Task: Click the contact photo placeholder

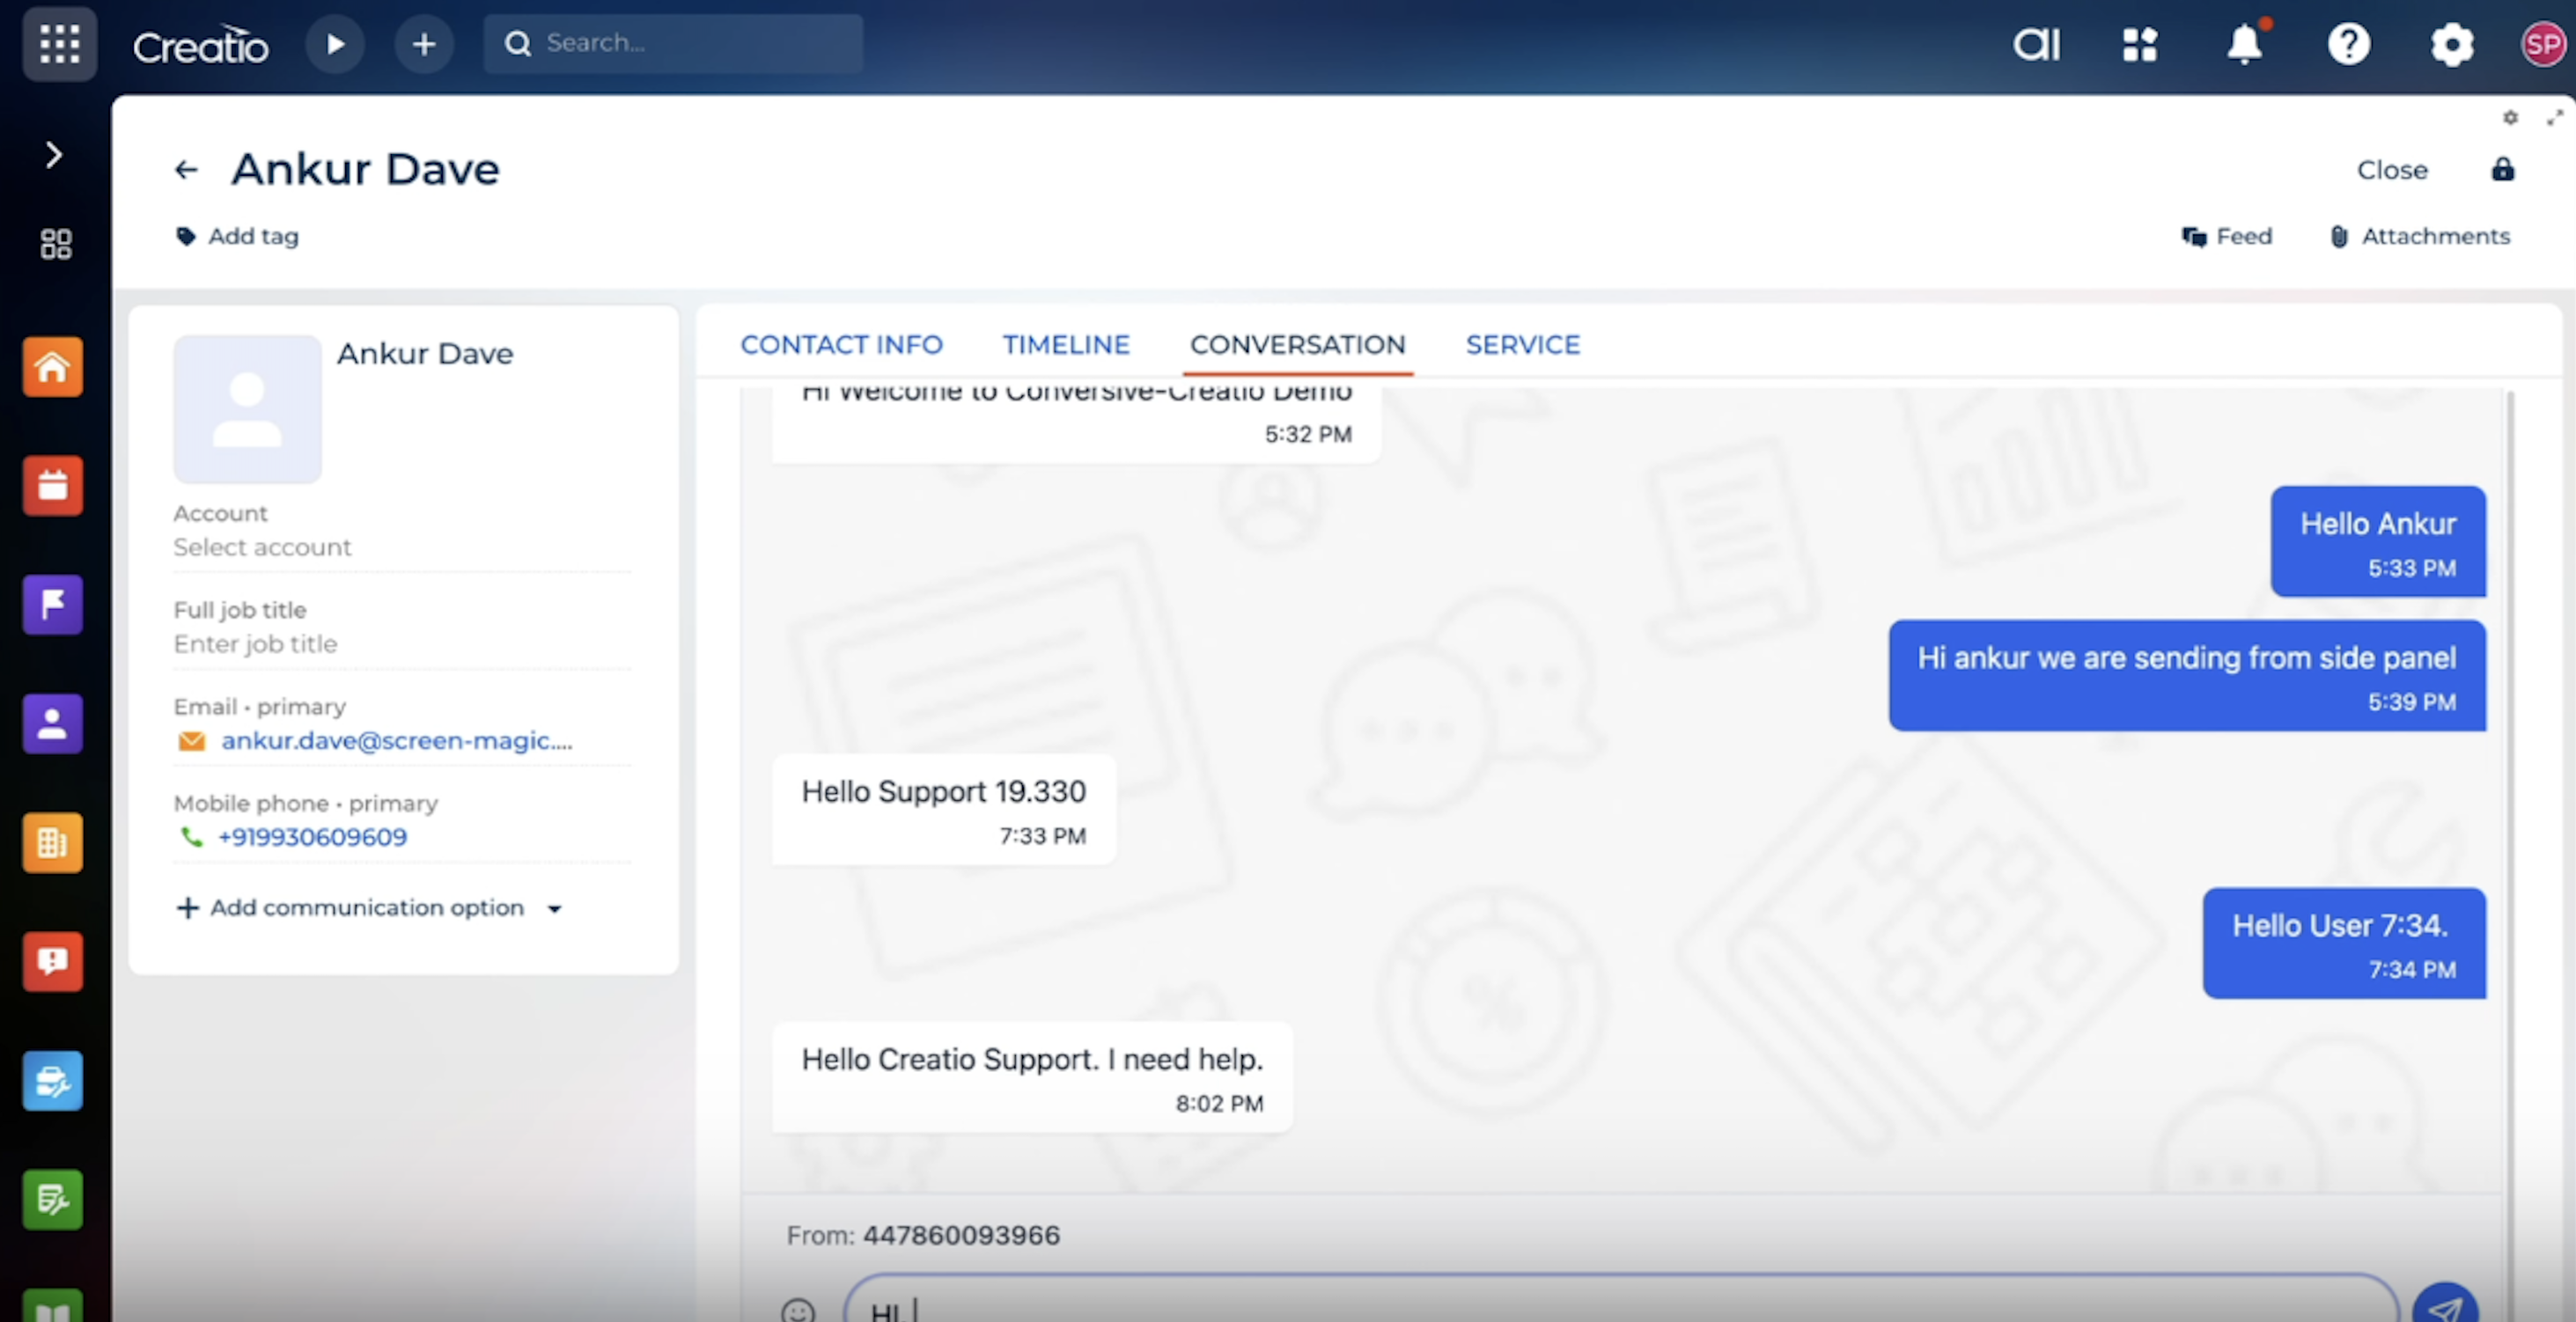Action: (248, 409)
